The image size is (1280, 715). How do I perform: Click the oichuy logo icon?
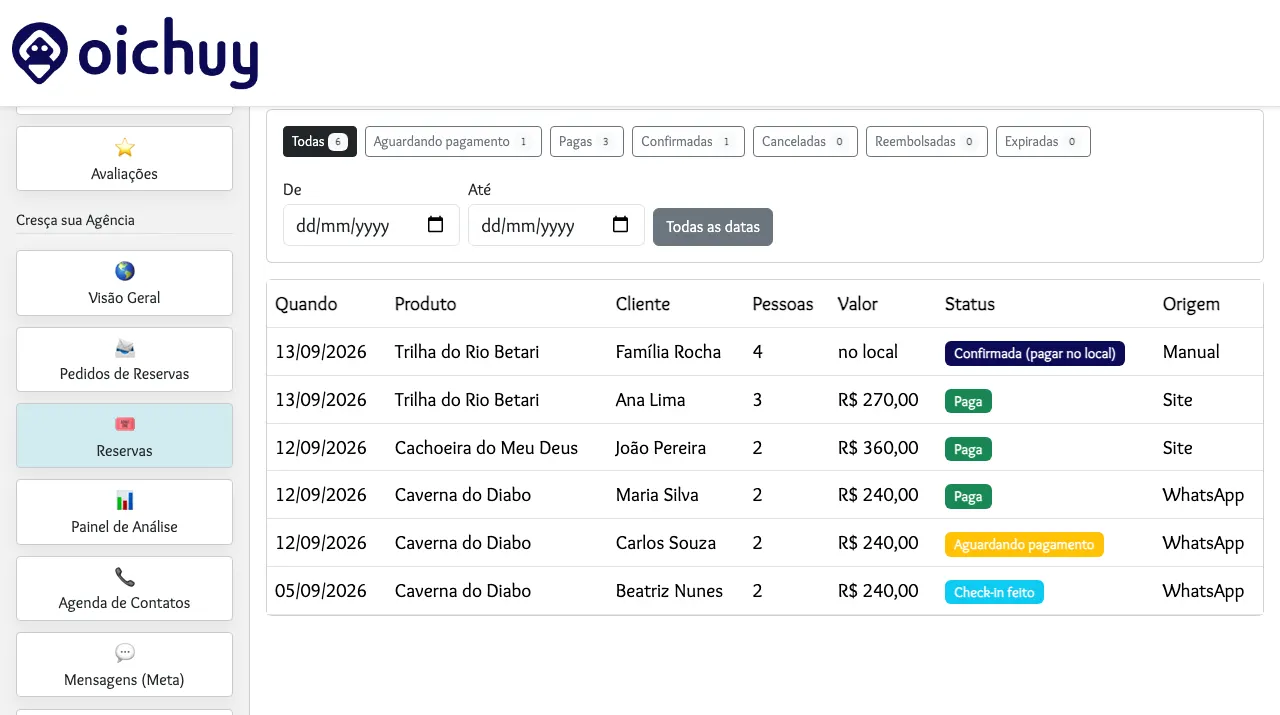click(x=40, y=53)
